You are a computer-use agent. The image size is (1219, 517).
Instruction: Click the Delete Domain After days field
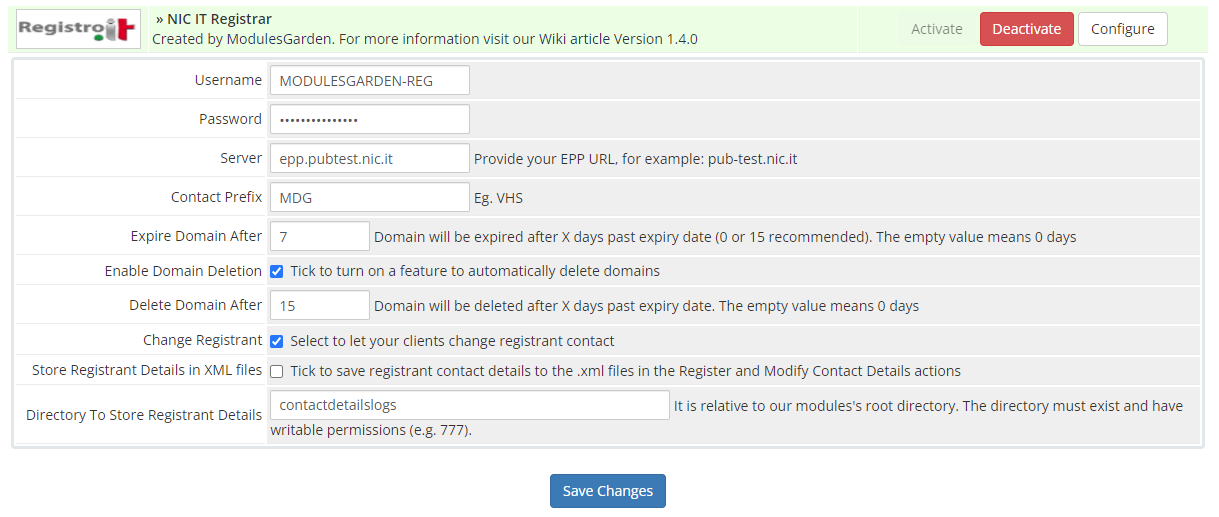tap(320, 306)
